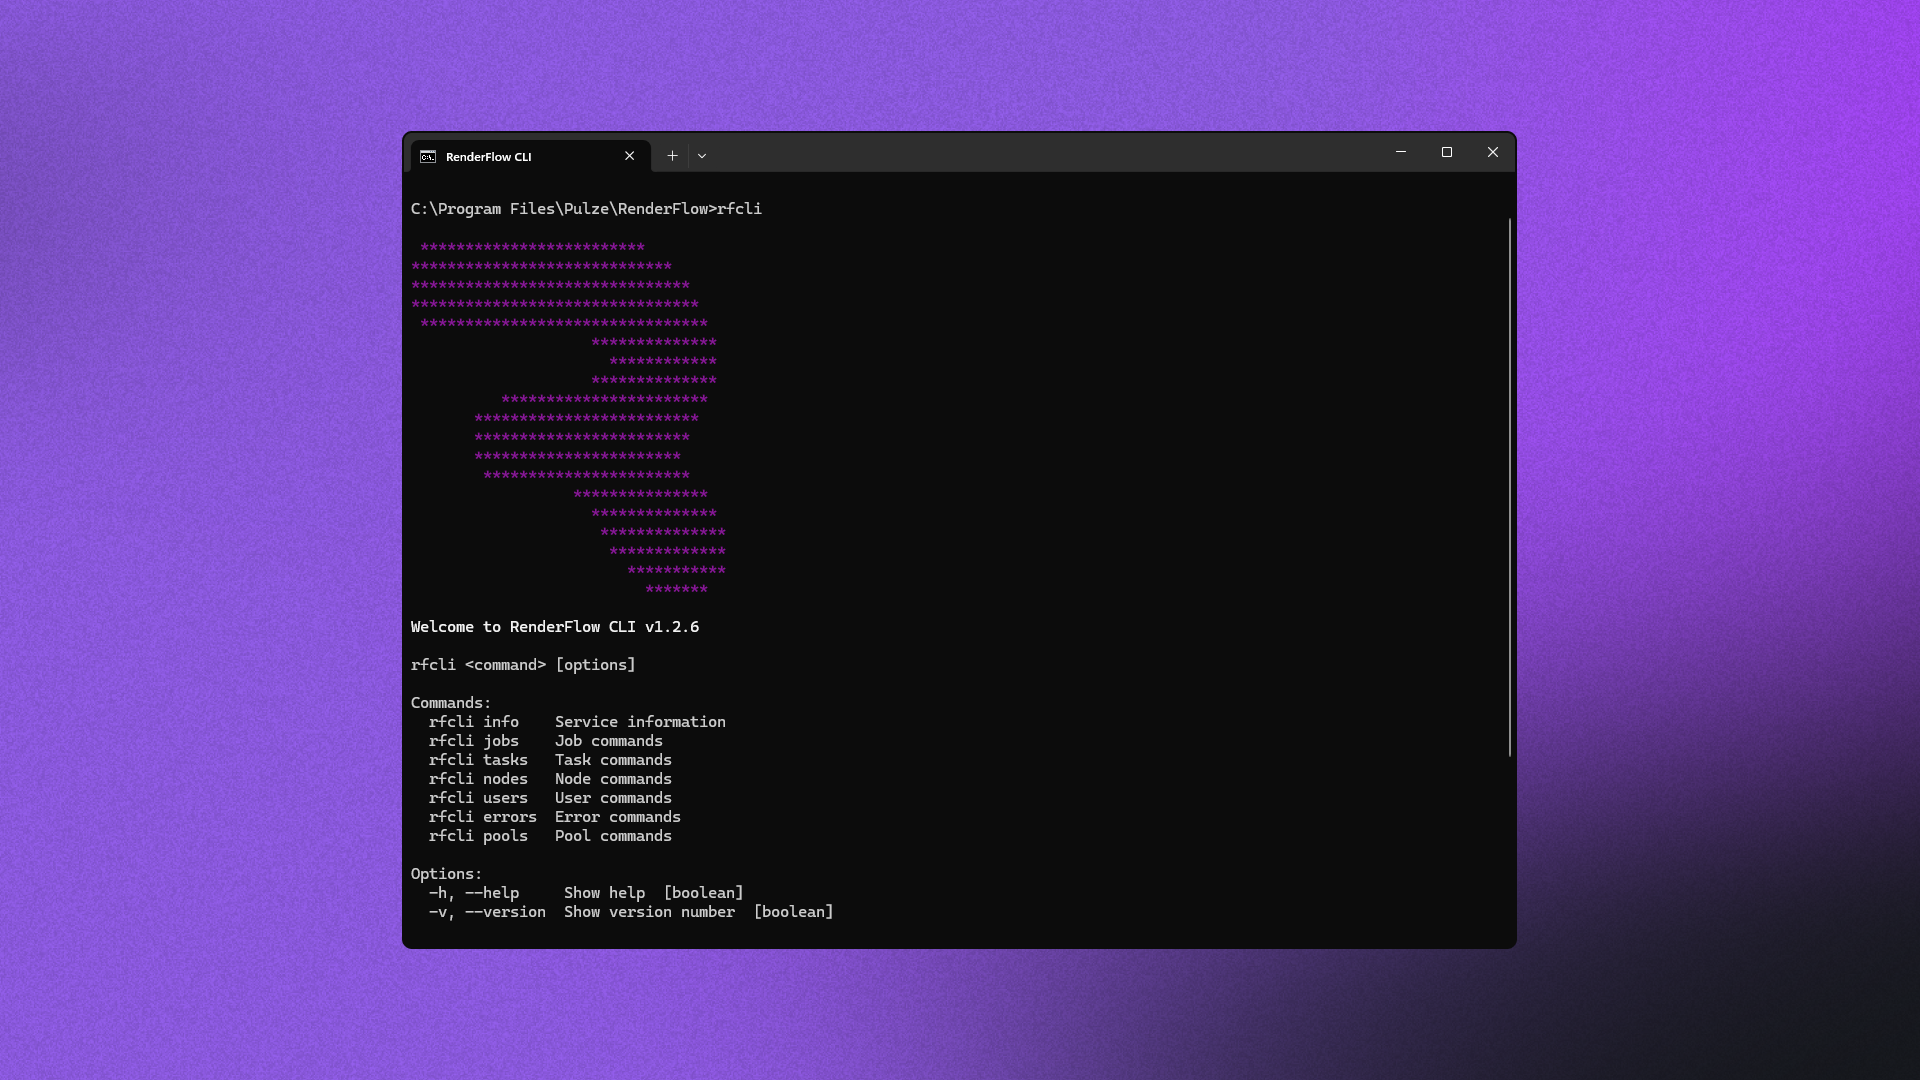Minimize the terminal window
Viewport: 1920px width, 1080px height.
(x=1400, y=152)
